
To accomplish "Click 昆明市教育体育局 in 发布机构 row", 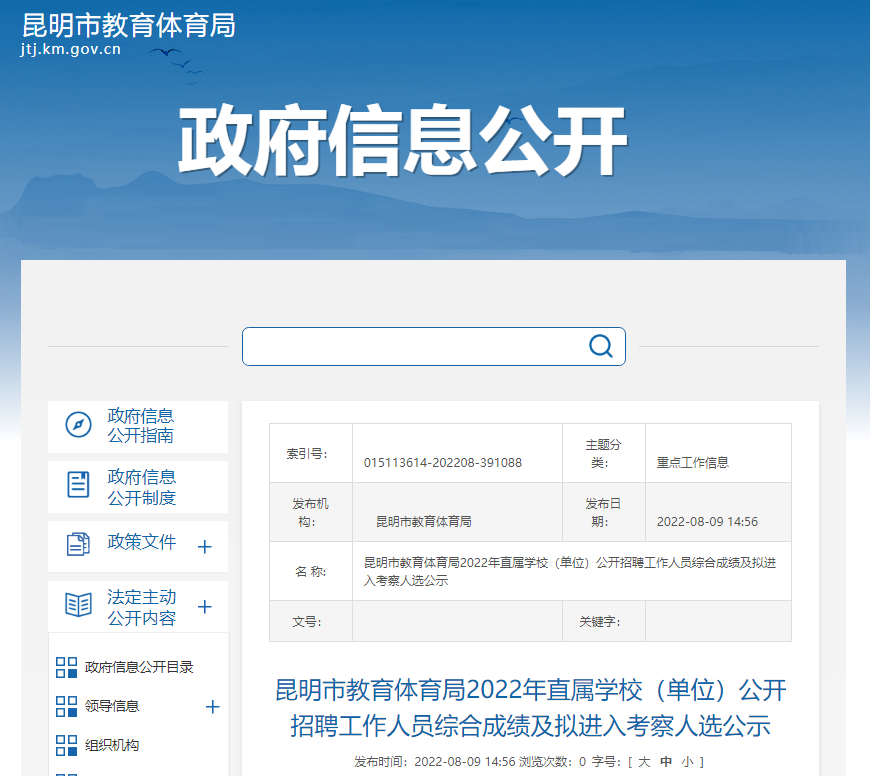I will (x=423, y=521).
